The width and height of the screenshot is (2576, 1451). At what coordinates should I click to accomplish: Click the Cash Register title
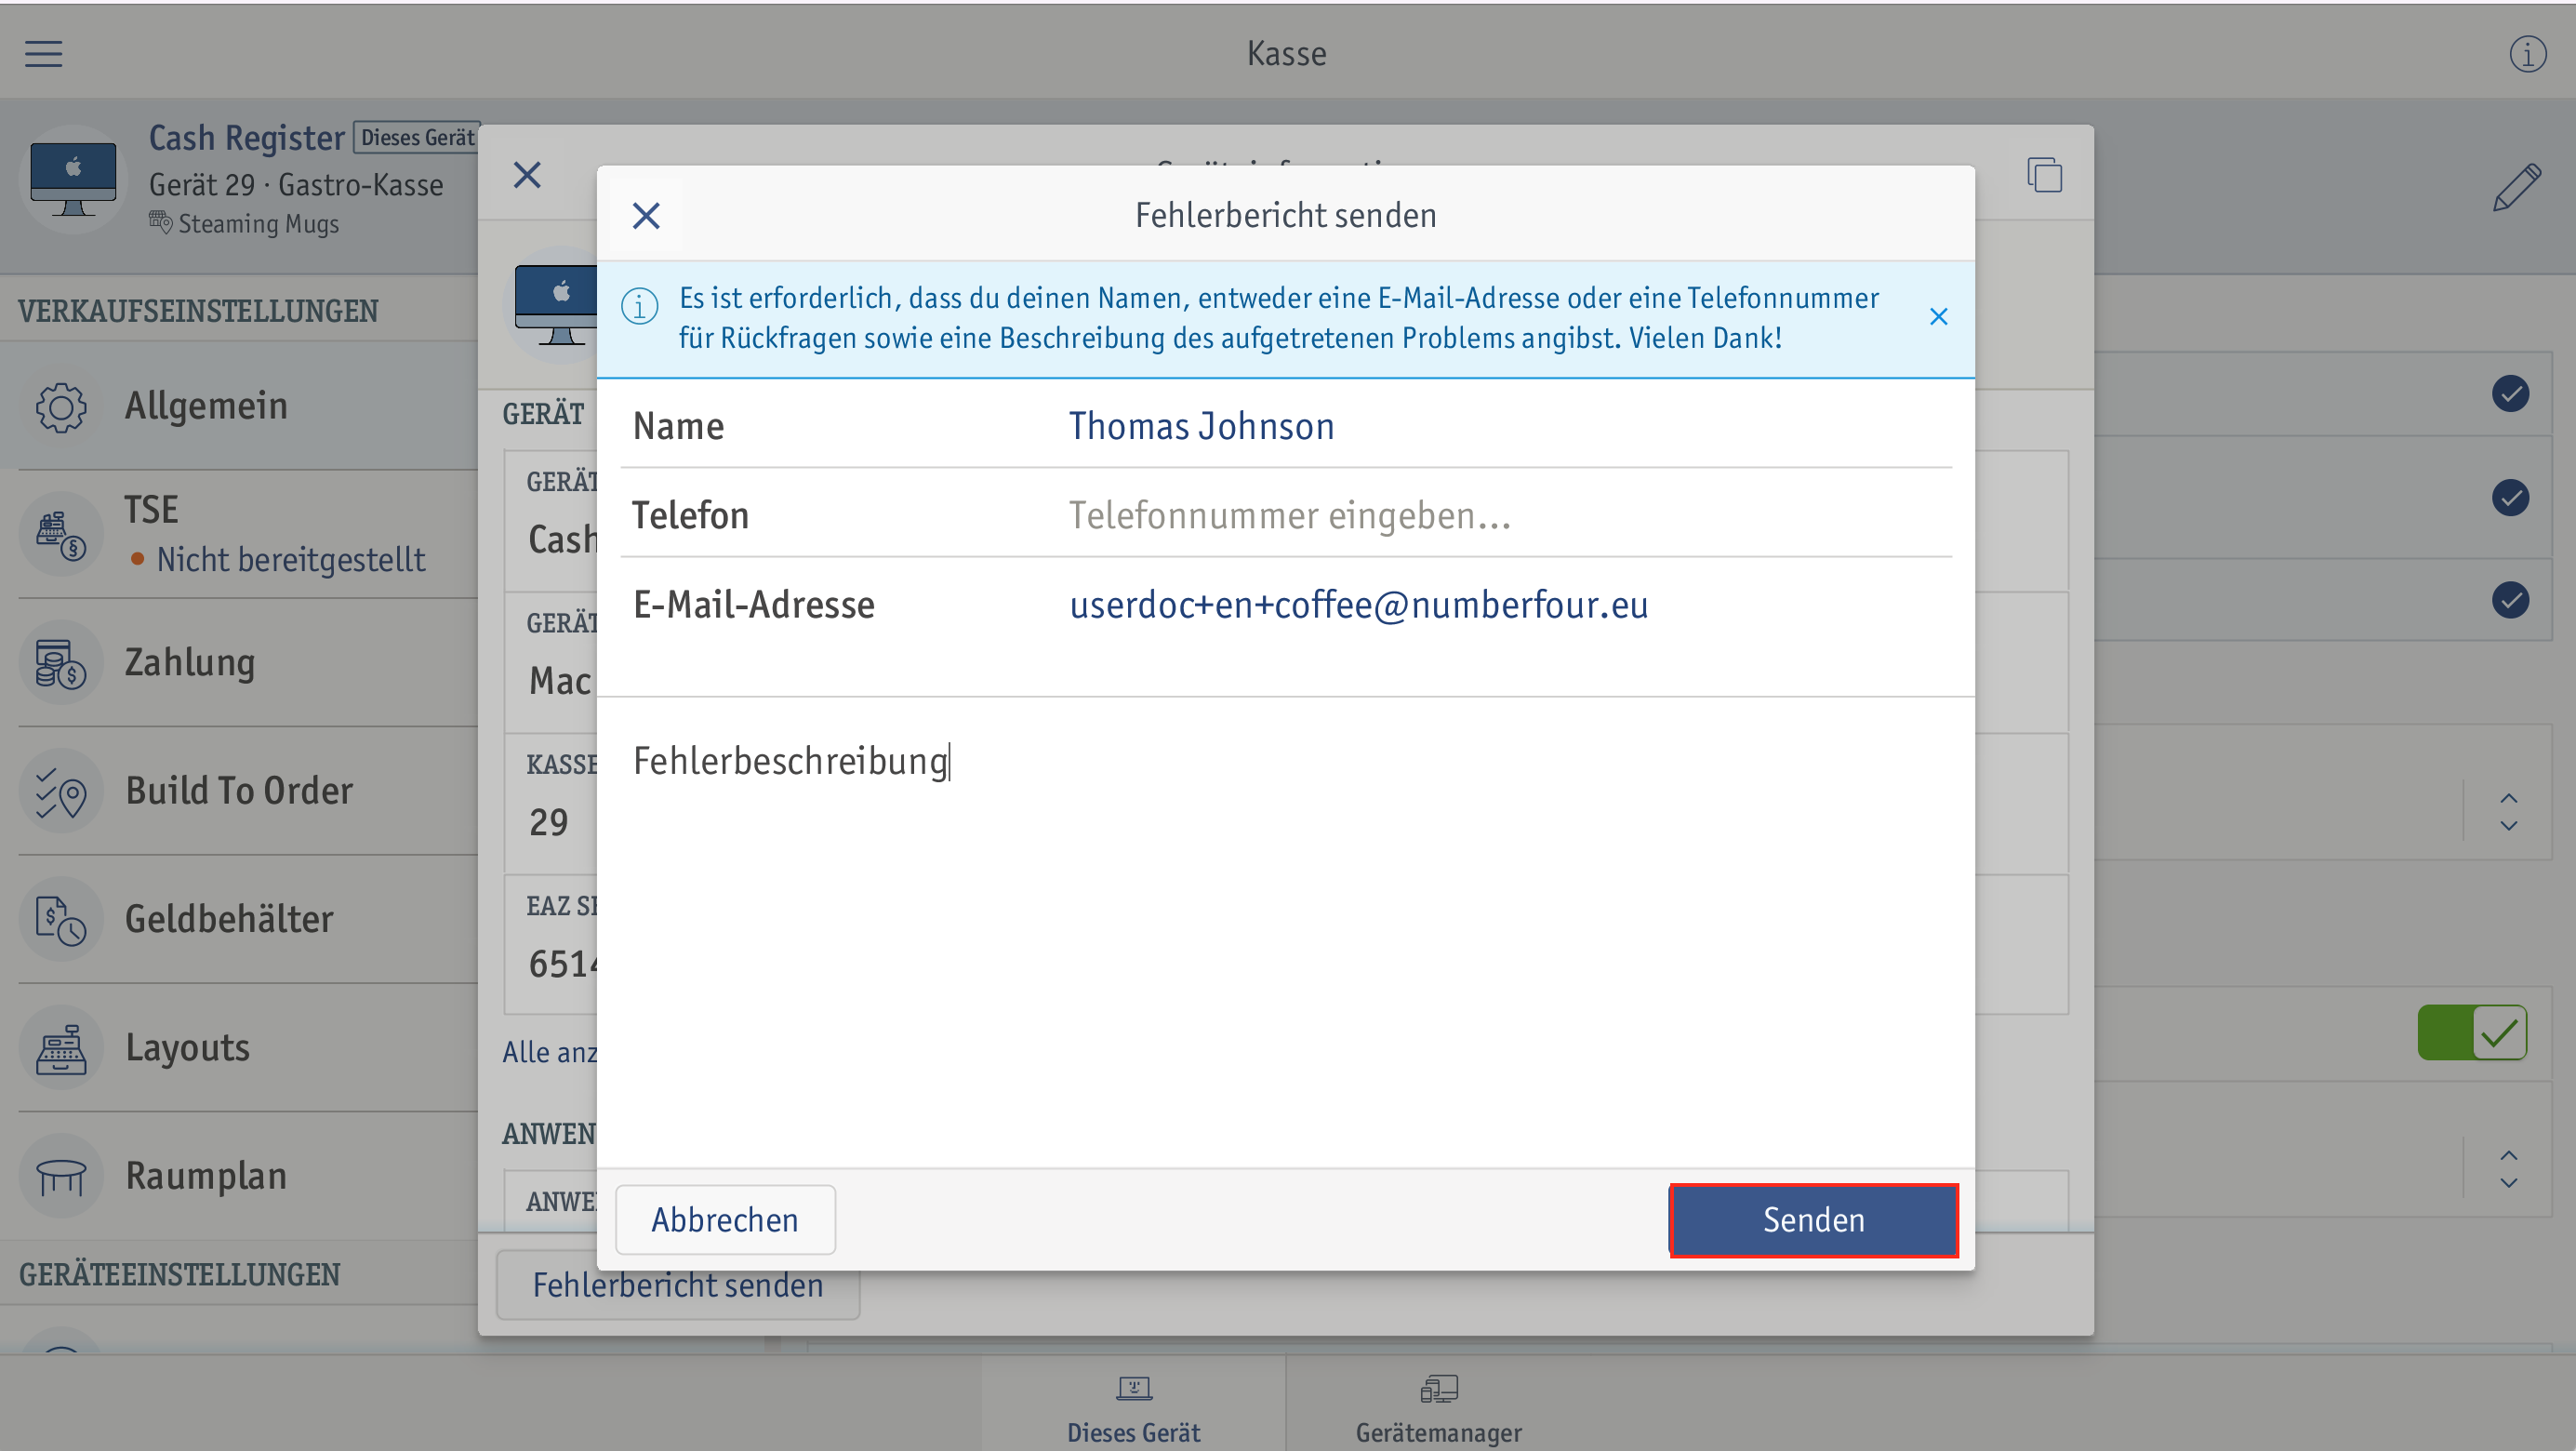click(246, 138)
